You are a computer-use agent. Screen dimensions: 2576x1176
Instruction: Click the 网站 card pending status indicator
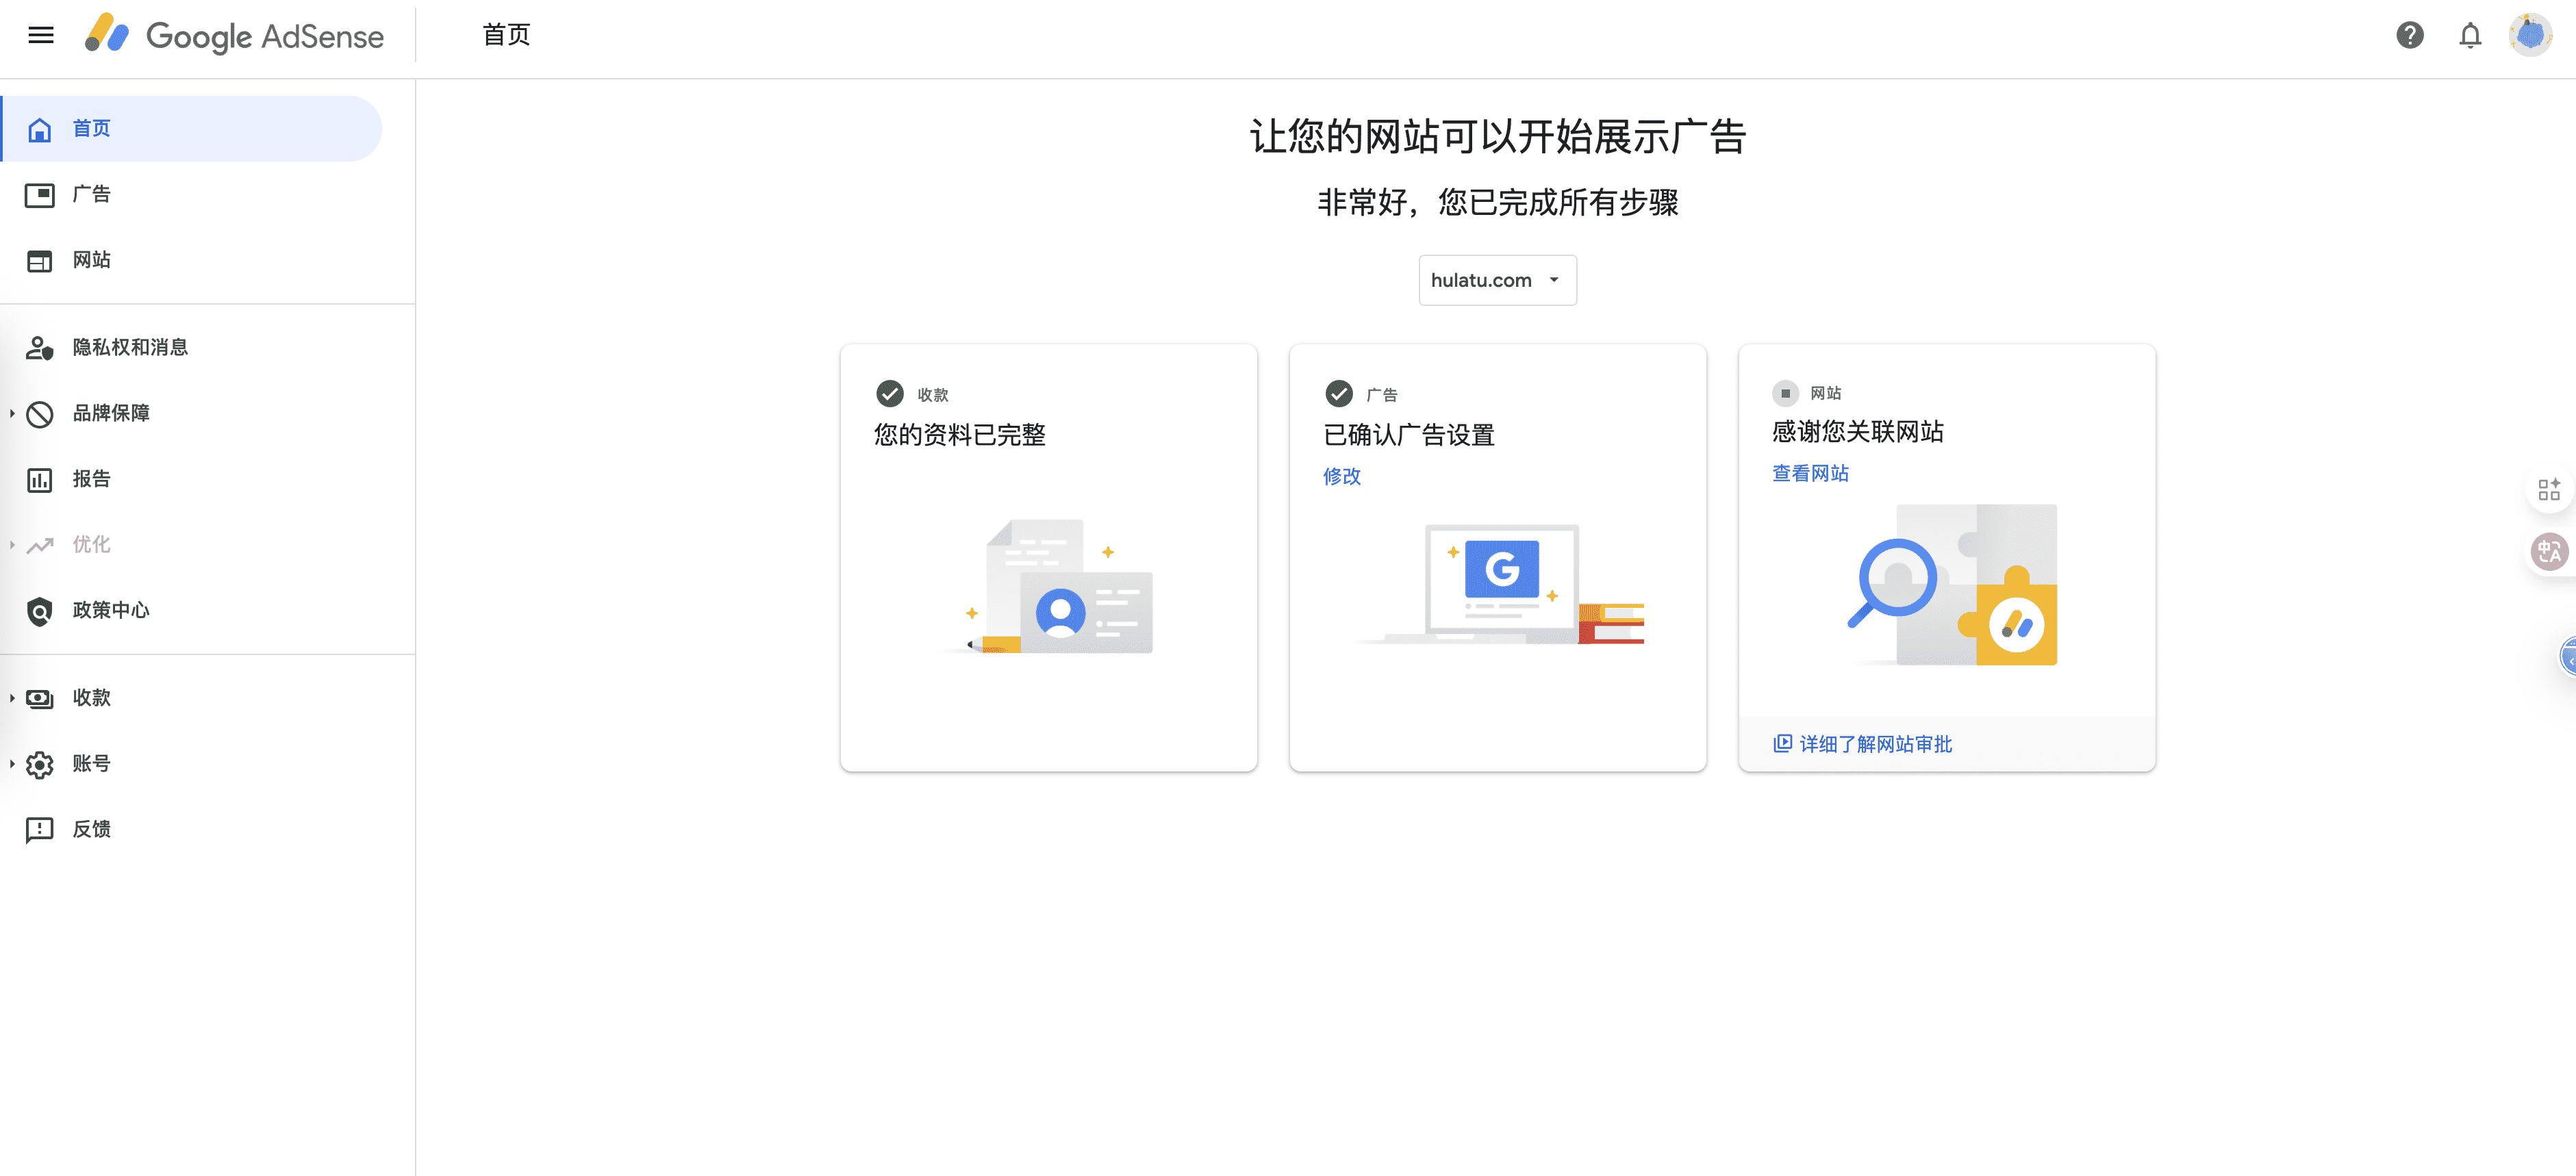(1785, 393)
